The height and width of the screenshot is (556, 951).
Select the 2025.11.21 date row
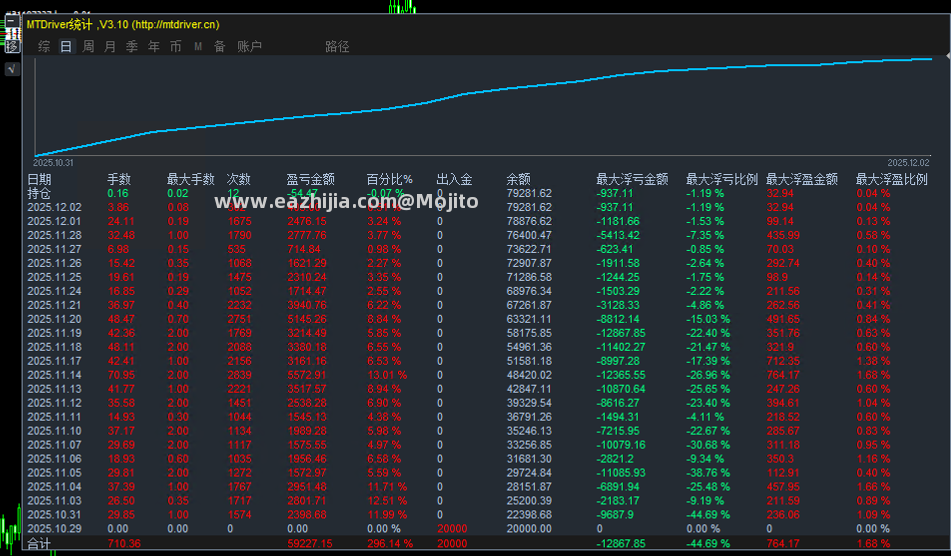click(x=54, y=305)
